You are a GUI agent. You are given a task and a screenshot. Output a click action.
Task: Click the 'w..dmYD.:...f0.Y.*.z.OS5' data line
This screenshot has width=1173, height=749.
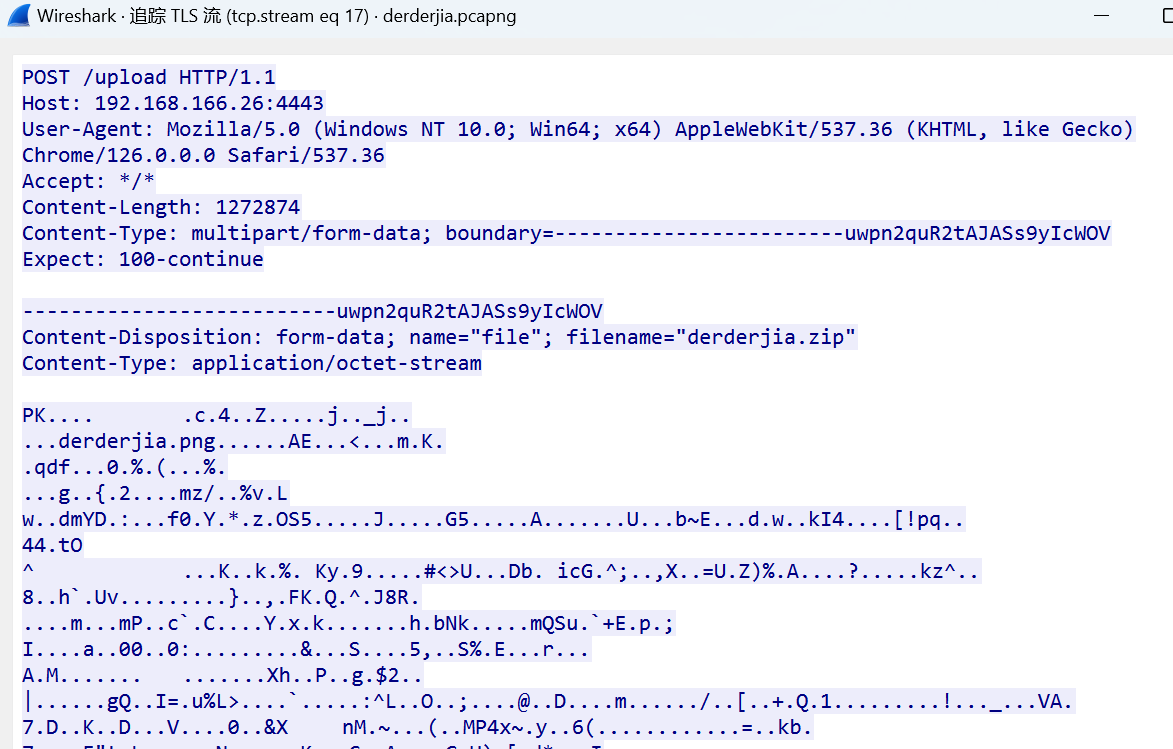(494, 519)
